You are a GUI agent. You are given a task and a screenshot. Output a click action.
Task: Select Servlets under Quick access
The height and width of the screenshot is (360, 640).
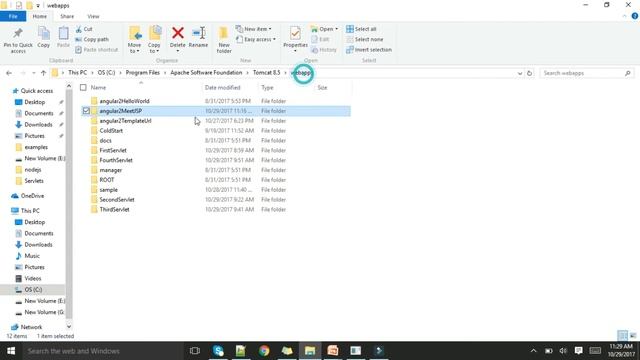point(34,181)
